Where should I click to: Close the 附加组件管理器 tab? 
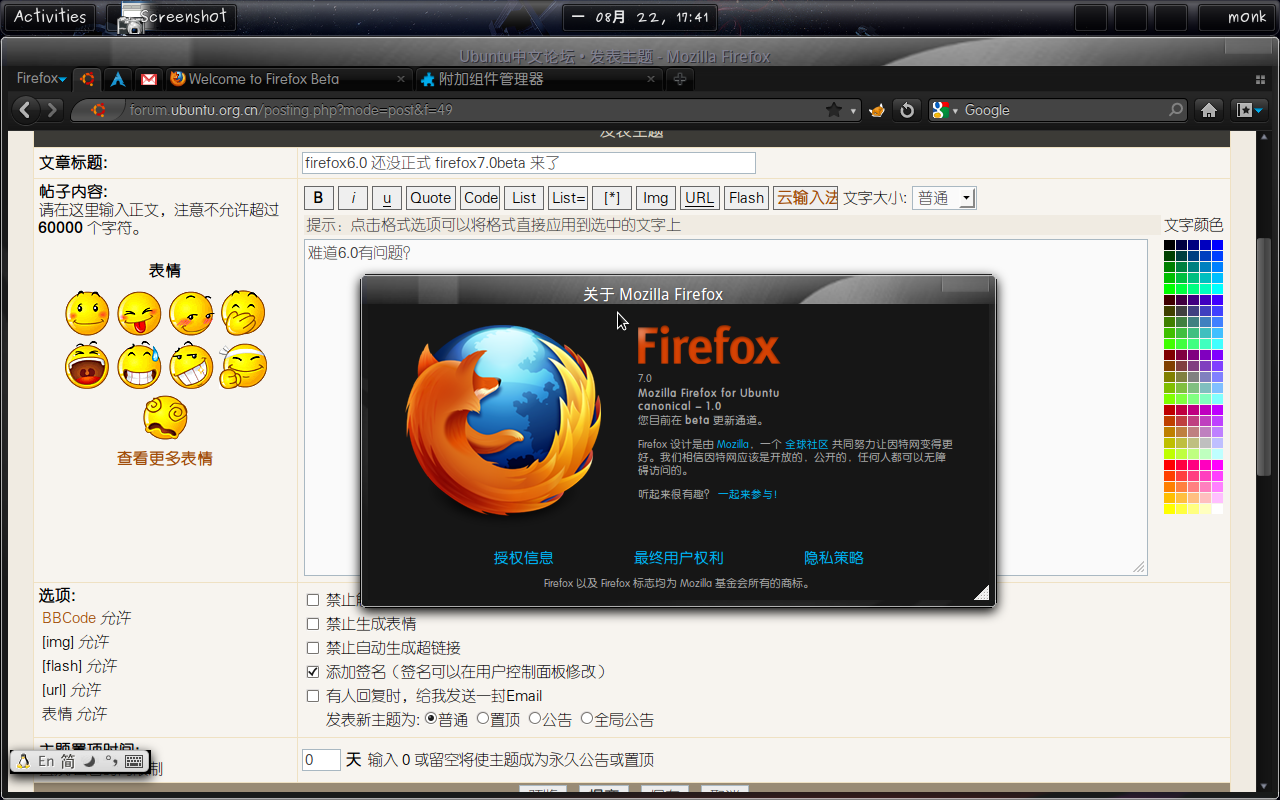pyautogui.click(x=651, y=79)
